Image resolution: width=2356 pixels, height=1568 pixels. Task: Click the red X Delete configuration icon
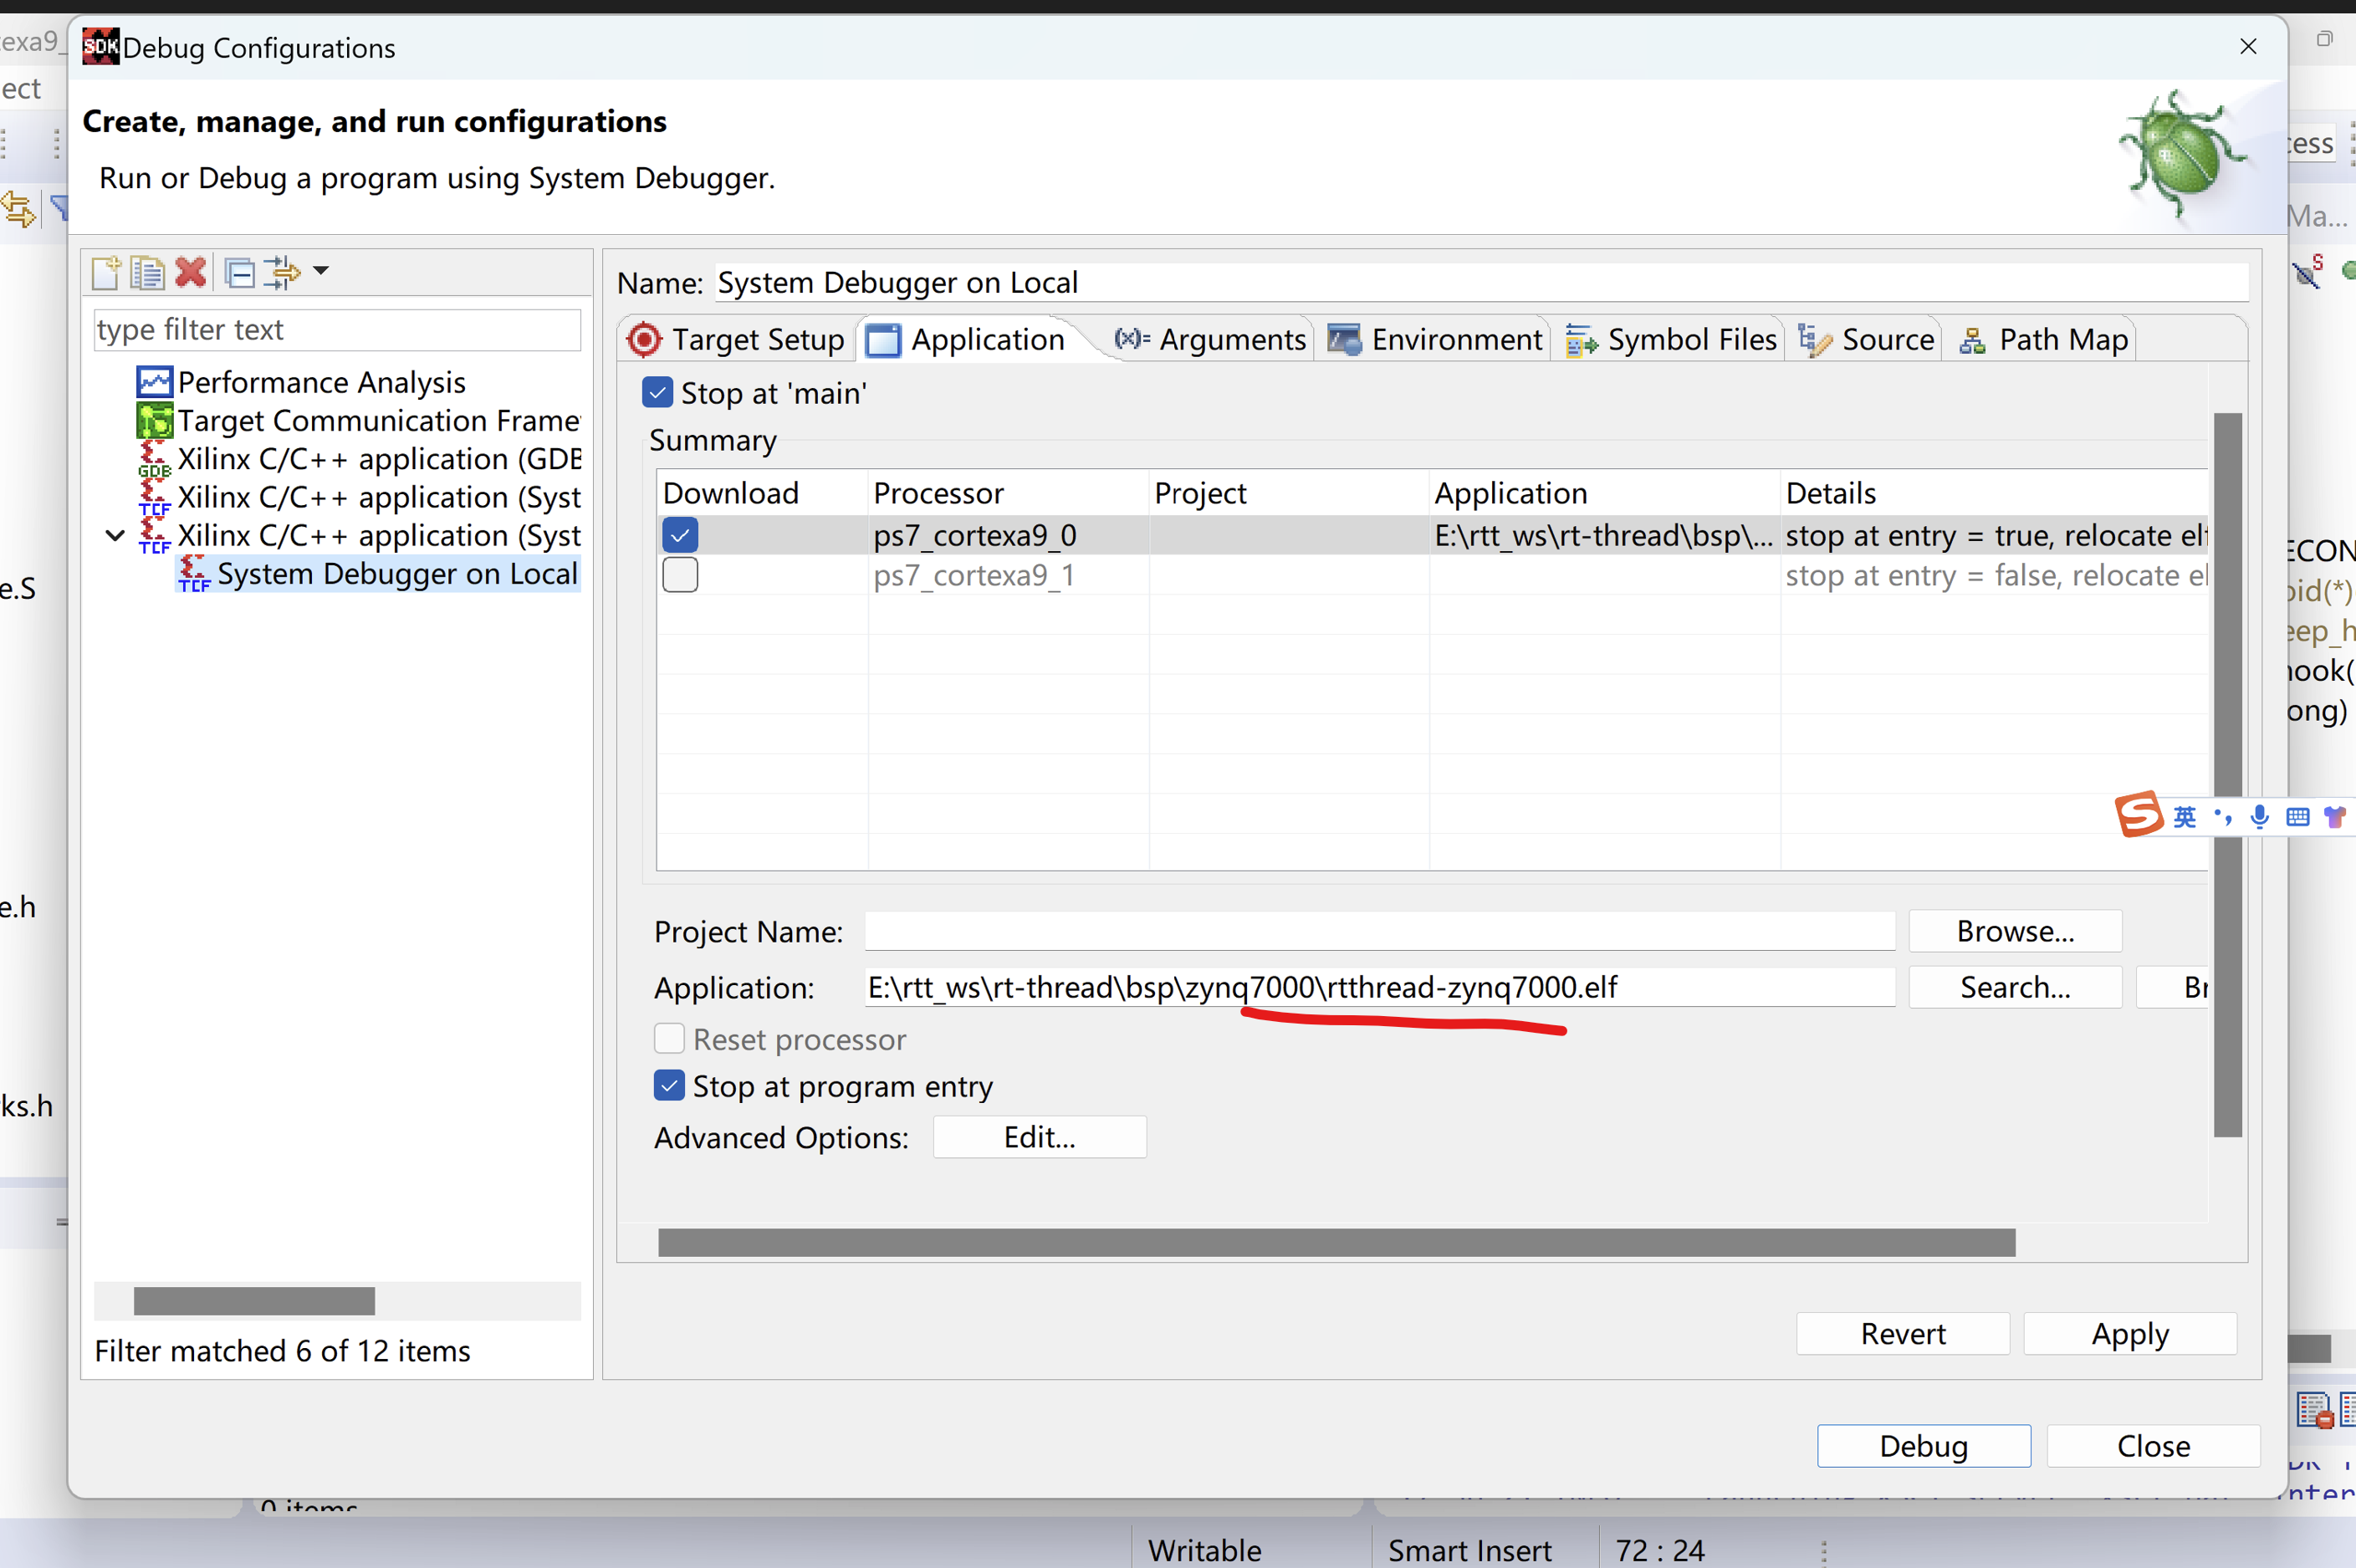point(190,272)
